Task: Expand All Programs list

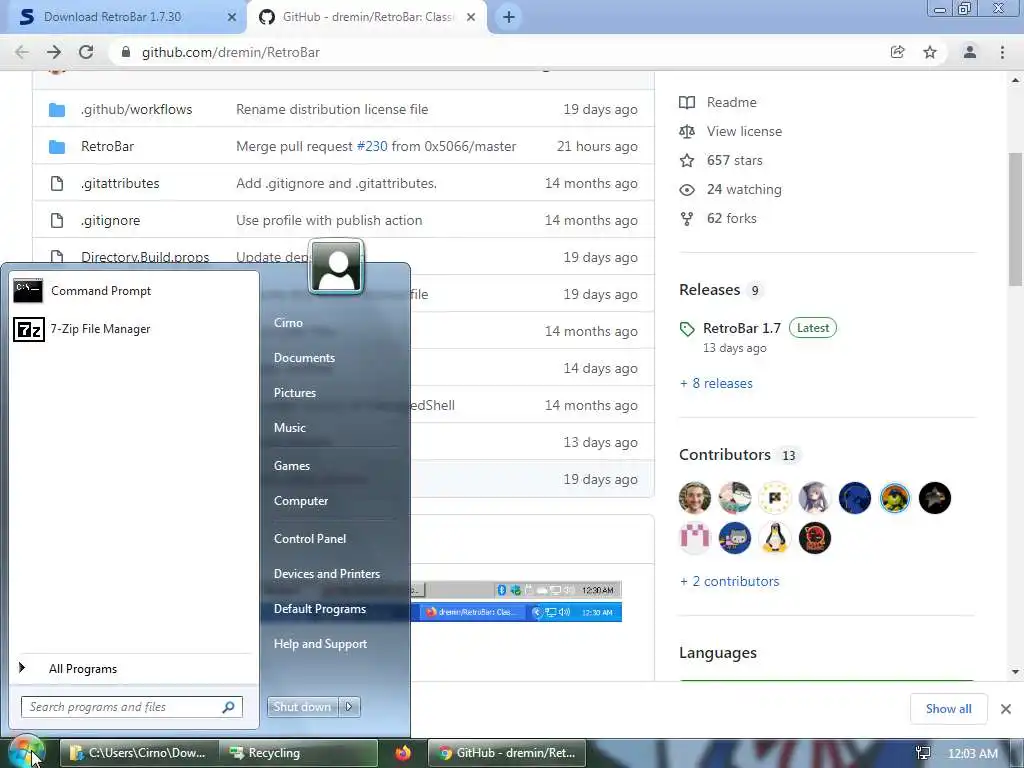Action: 134,669
